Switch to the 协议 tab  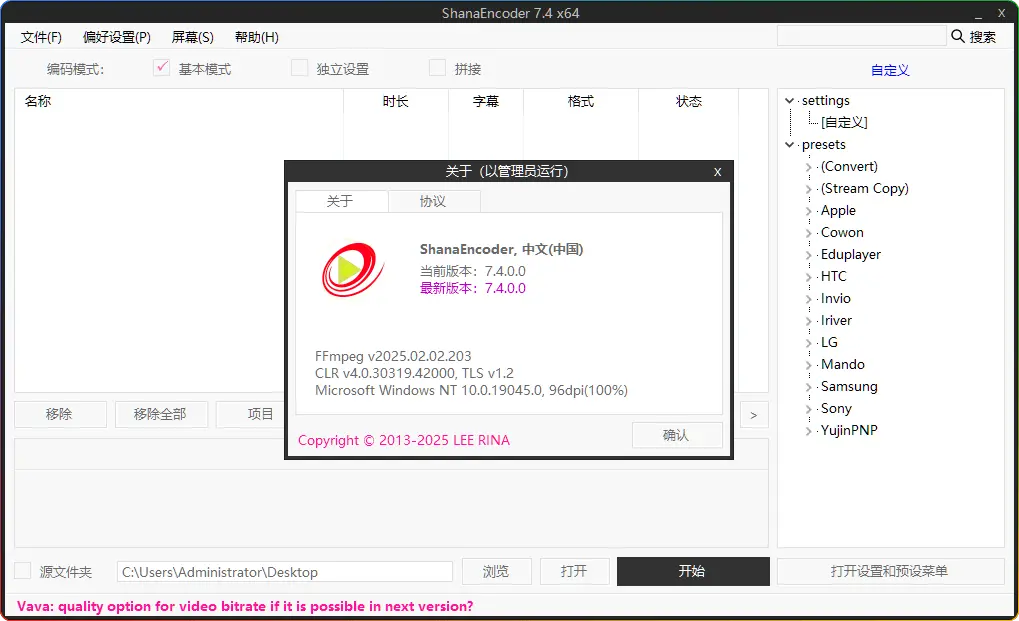[434, 201]
